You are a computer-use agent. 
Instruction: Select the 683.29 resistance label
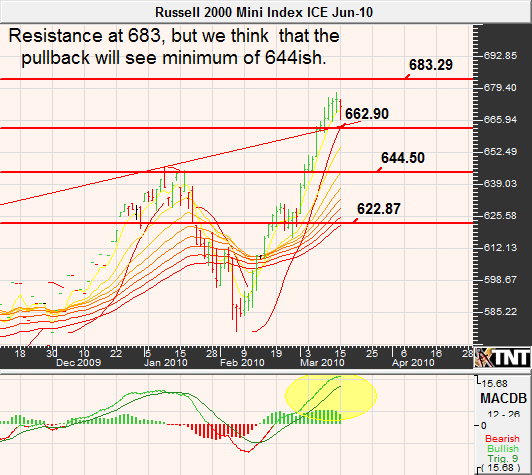coord(431,64)
